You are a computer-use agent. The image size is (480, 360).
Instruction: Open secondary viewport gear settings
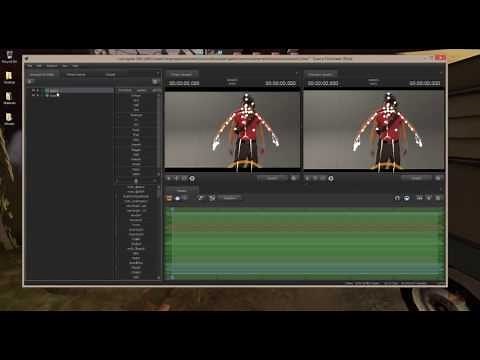pyautogui.click(x=438, y=178)
